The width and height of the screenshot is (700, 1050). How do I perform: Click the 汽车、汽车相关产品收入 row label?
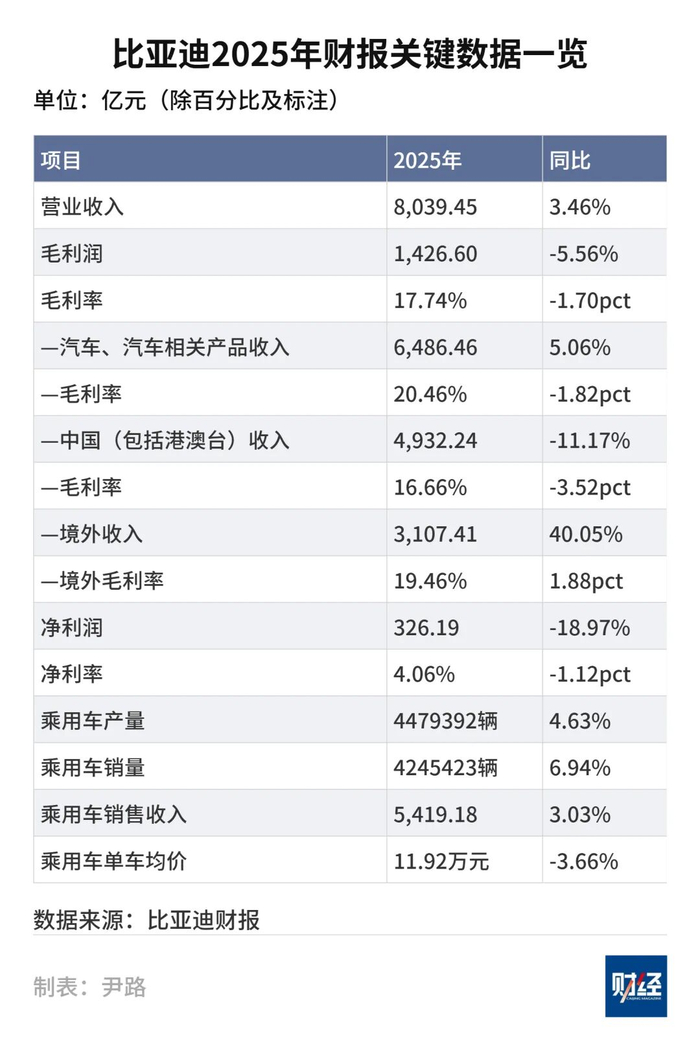point(165,347)
